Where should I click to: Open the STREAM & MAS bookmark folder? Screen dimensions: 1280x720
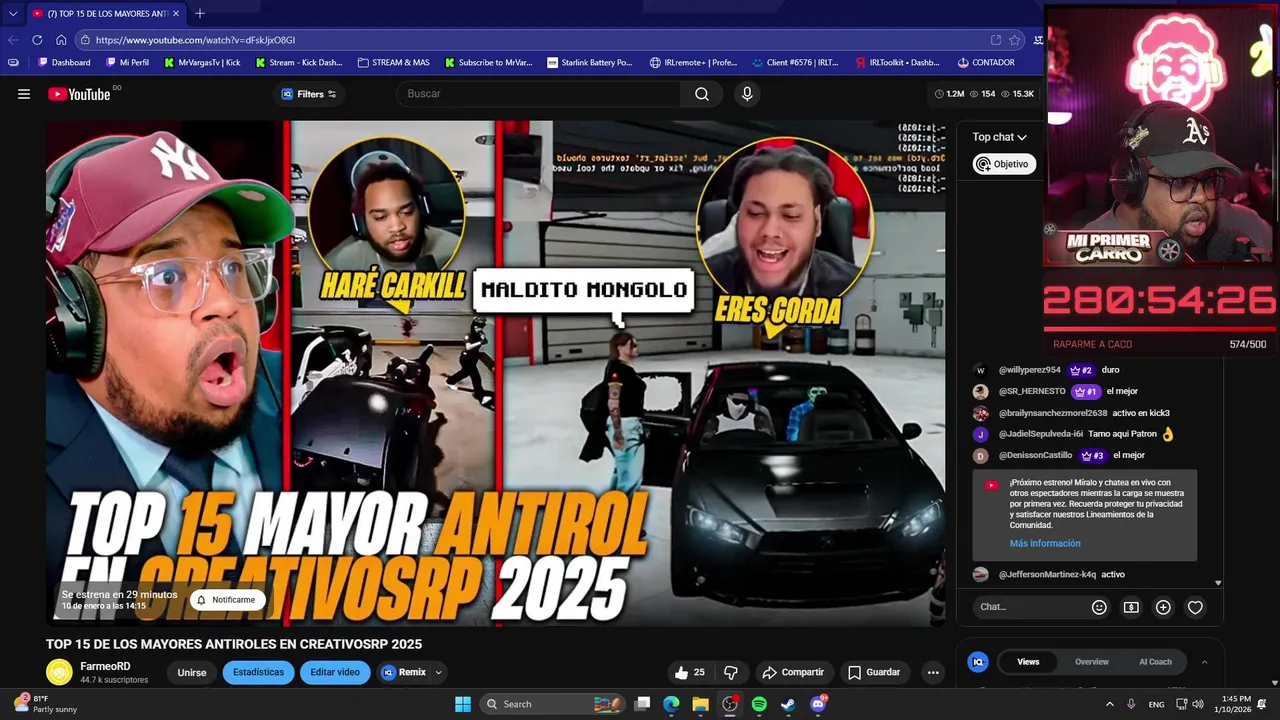click(393, 62)
